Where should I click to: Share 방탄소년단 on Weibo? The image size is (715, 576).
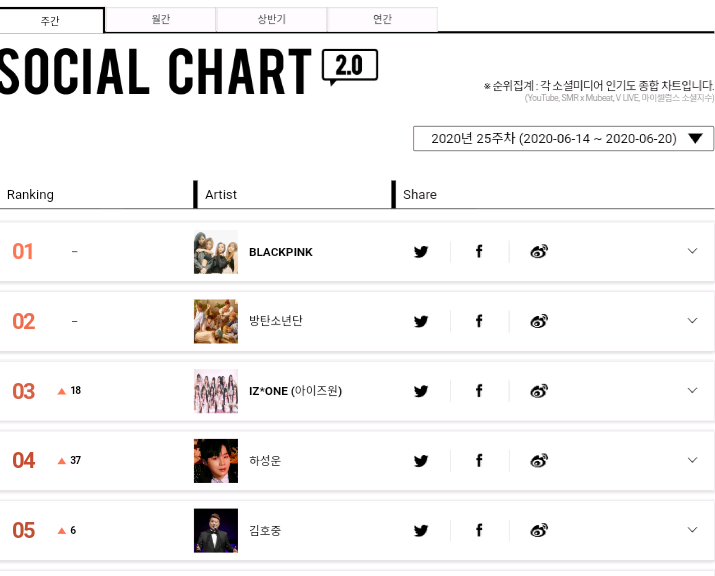click(539, 321)
